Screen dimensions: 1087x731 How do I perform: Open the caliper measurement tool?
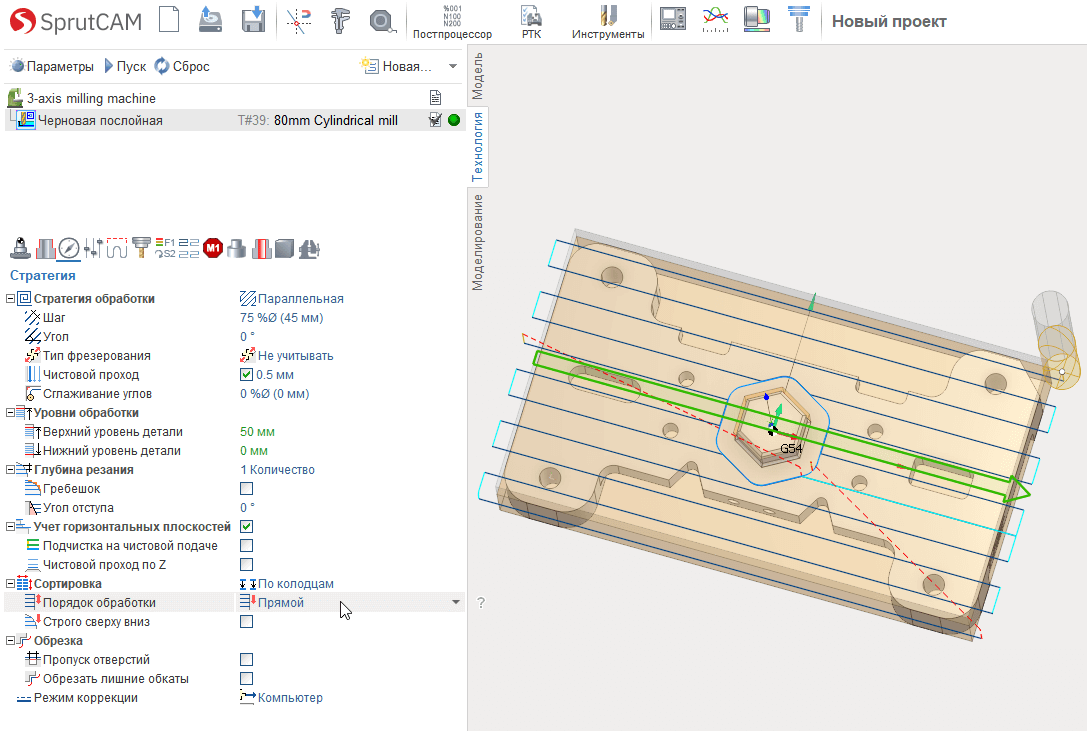point(340,20)
